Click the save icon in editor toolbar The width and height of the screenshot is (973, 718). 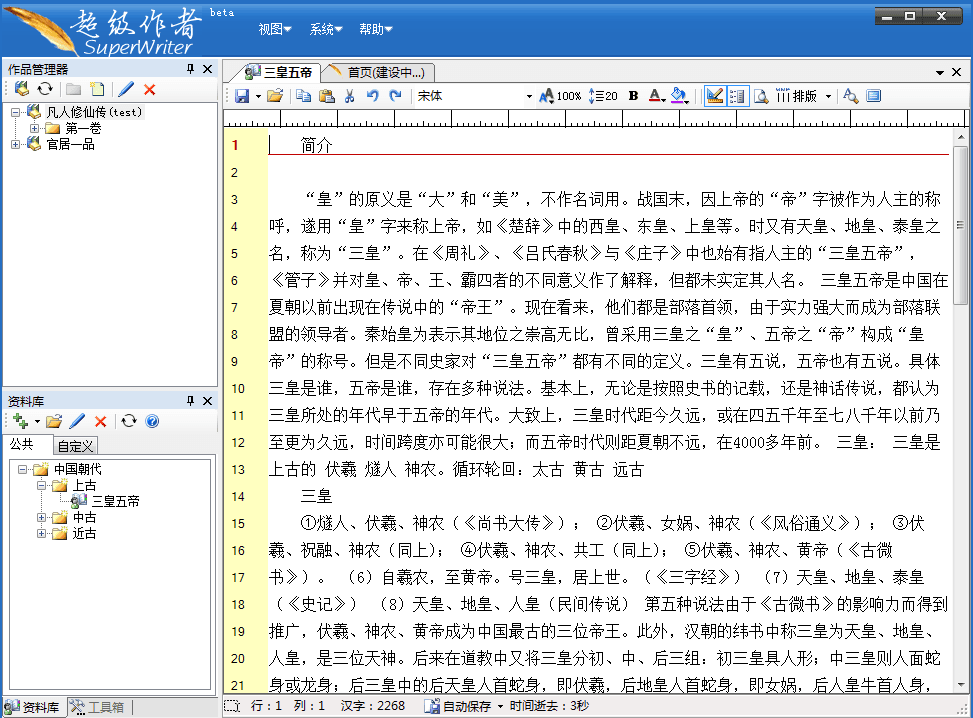click(x=242, y=96)
